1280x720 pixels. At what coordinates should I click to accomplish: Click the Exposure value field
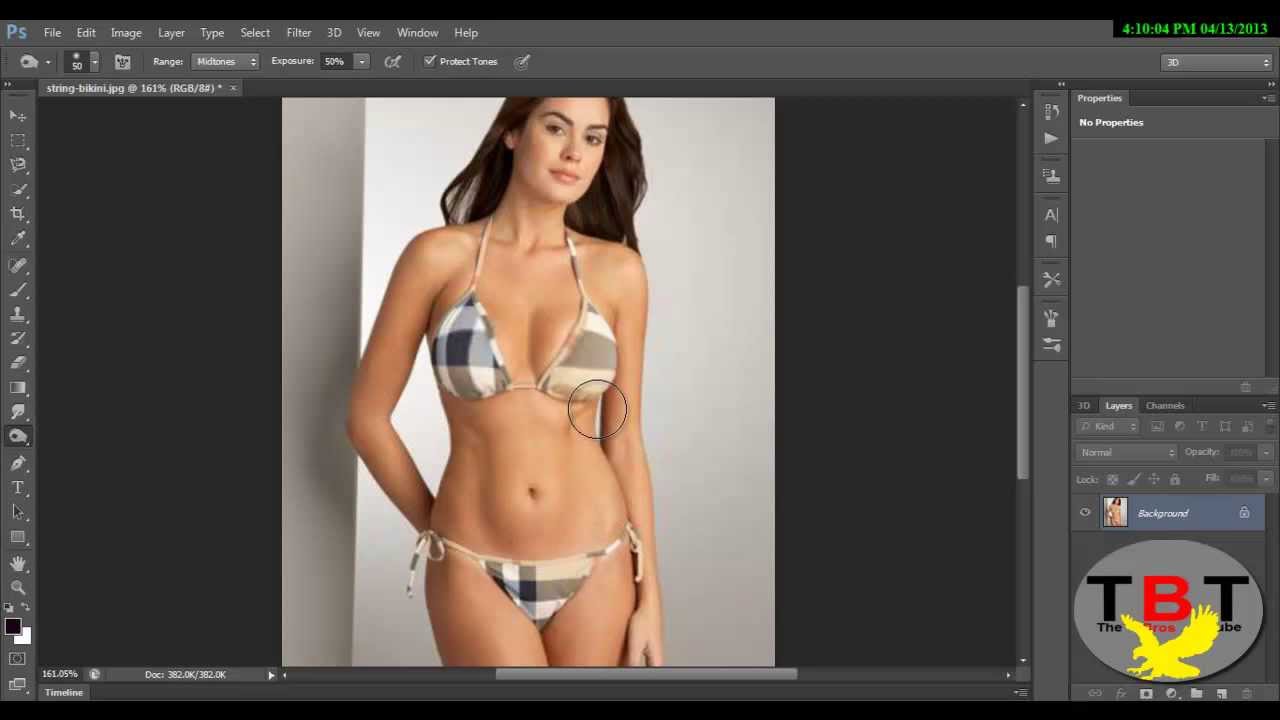click(335, 62)
